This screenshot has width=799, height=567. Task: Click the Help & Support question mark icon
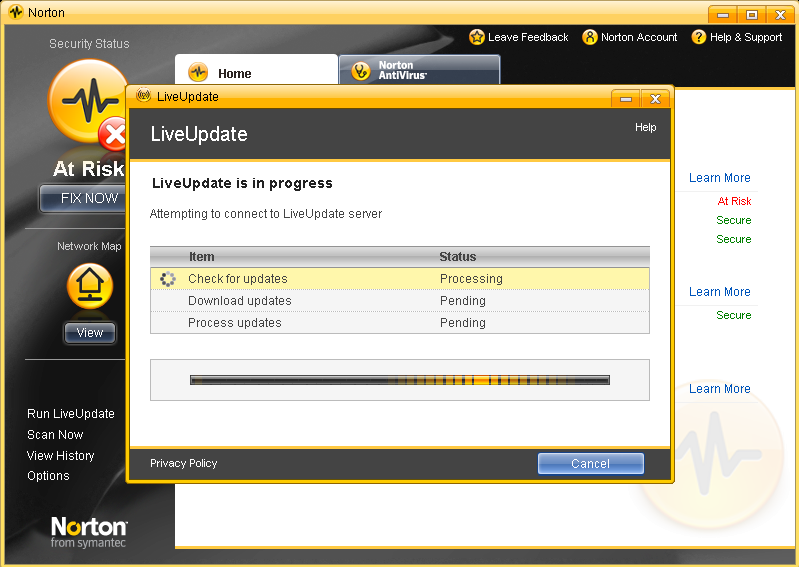pyautogui.click(x=699, y=37)
